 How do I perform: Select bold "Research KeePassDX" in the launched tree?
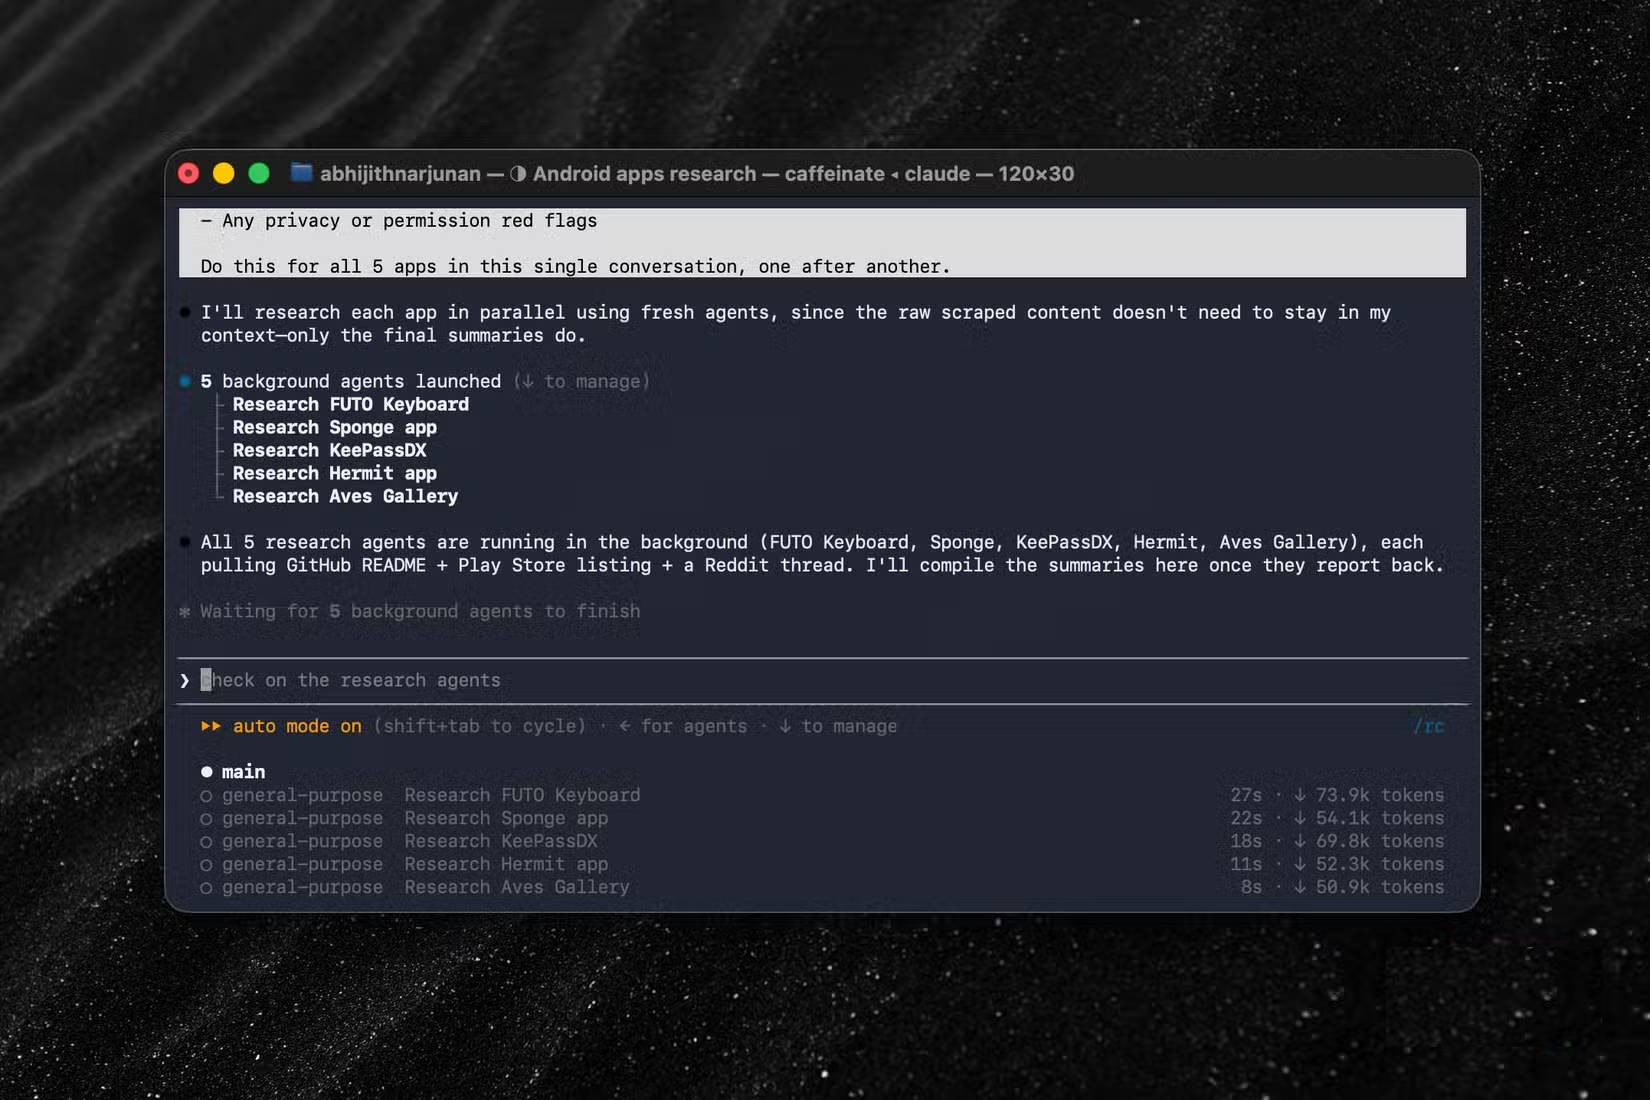coord(330,450)
